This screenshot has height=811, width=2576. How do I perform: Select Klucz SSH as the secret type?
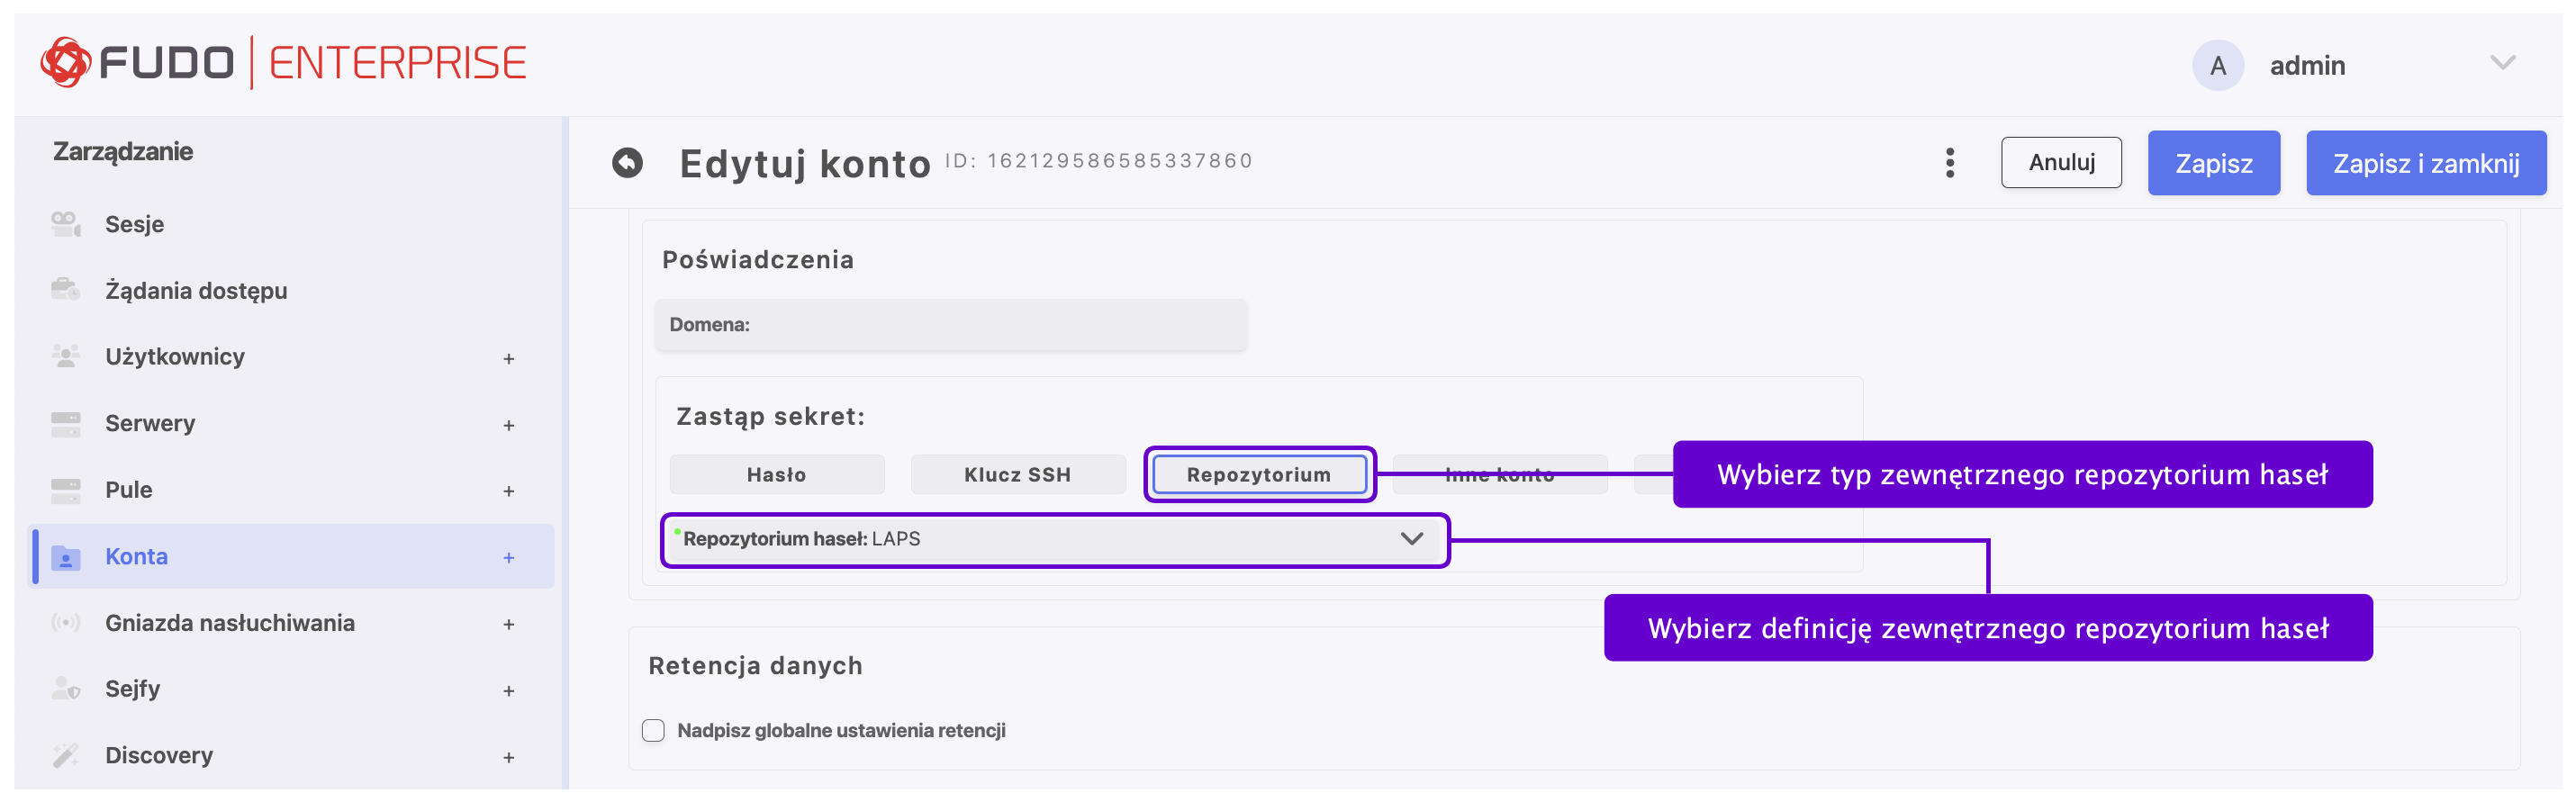(1017, 475)
